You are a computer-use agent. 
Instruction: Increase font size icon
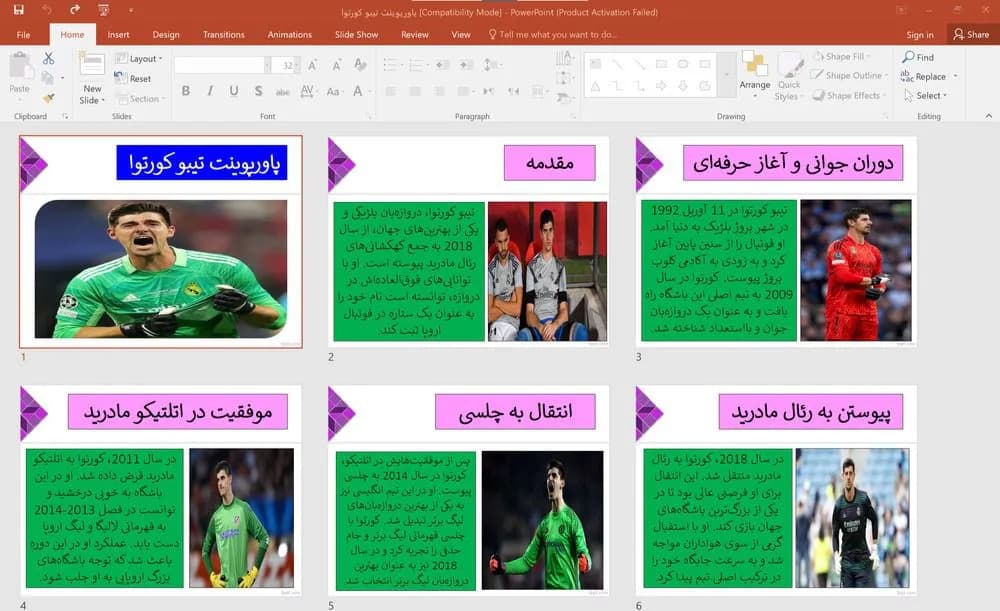coord(312,65)
